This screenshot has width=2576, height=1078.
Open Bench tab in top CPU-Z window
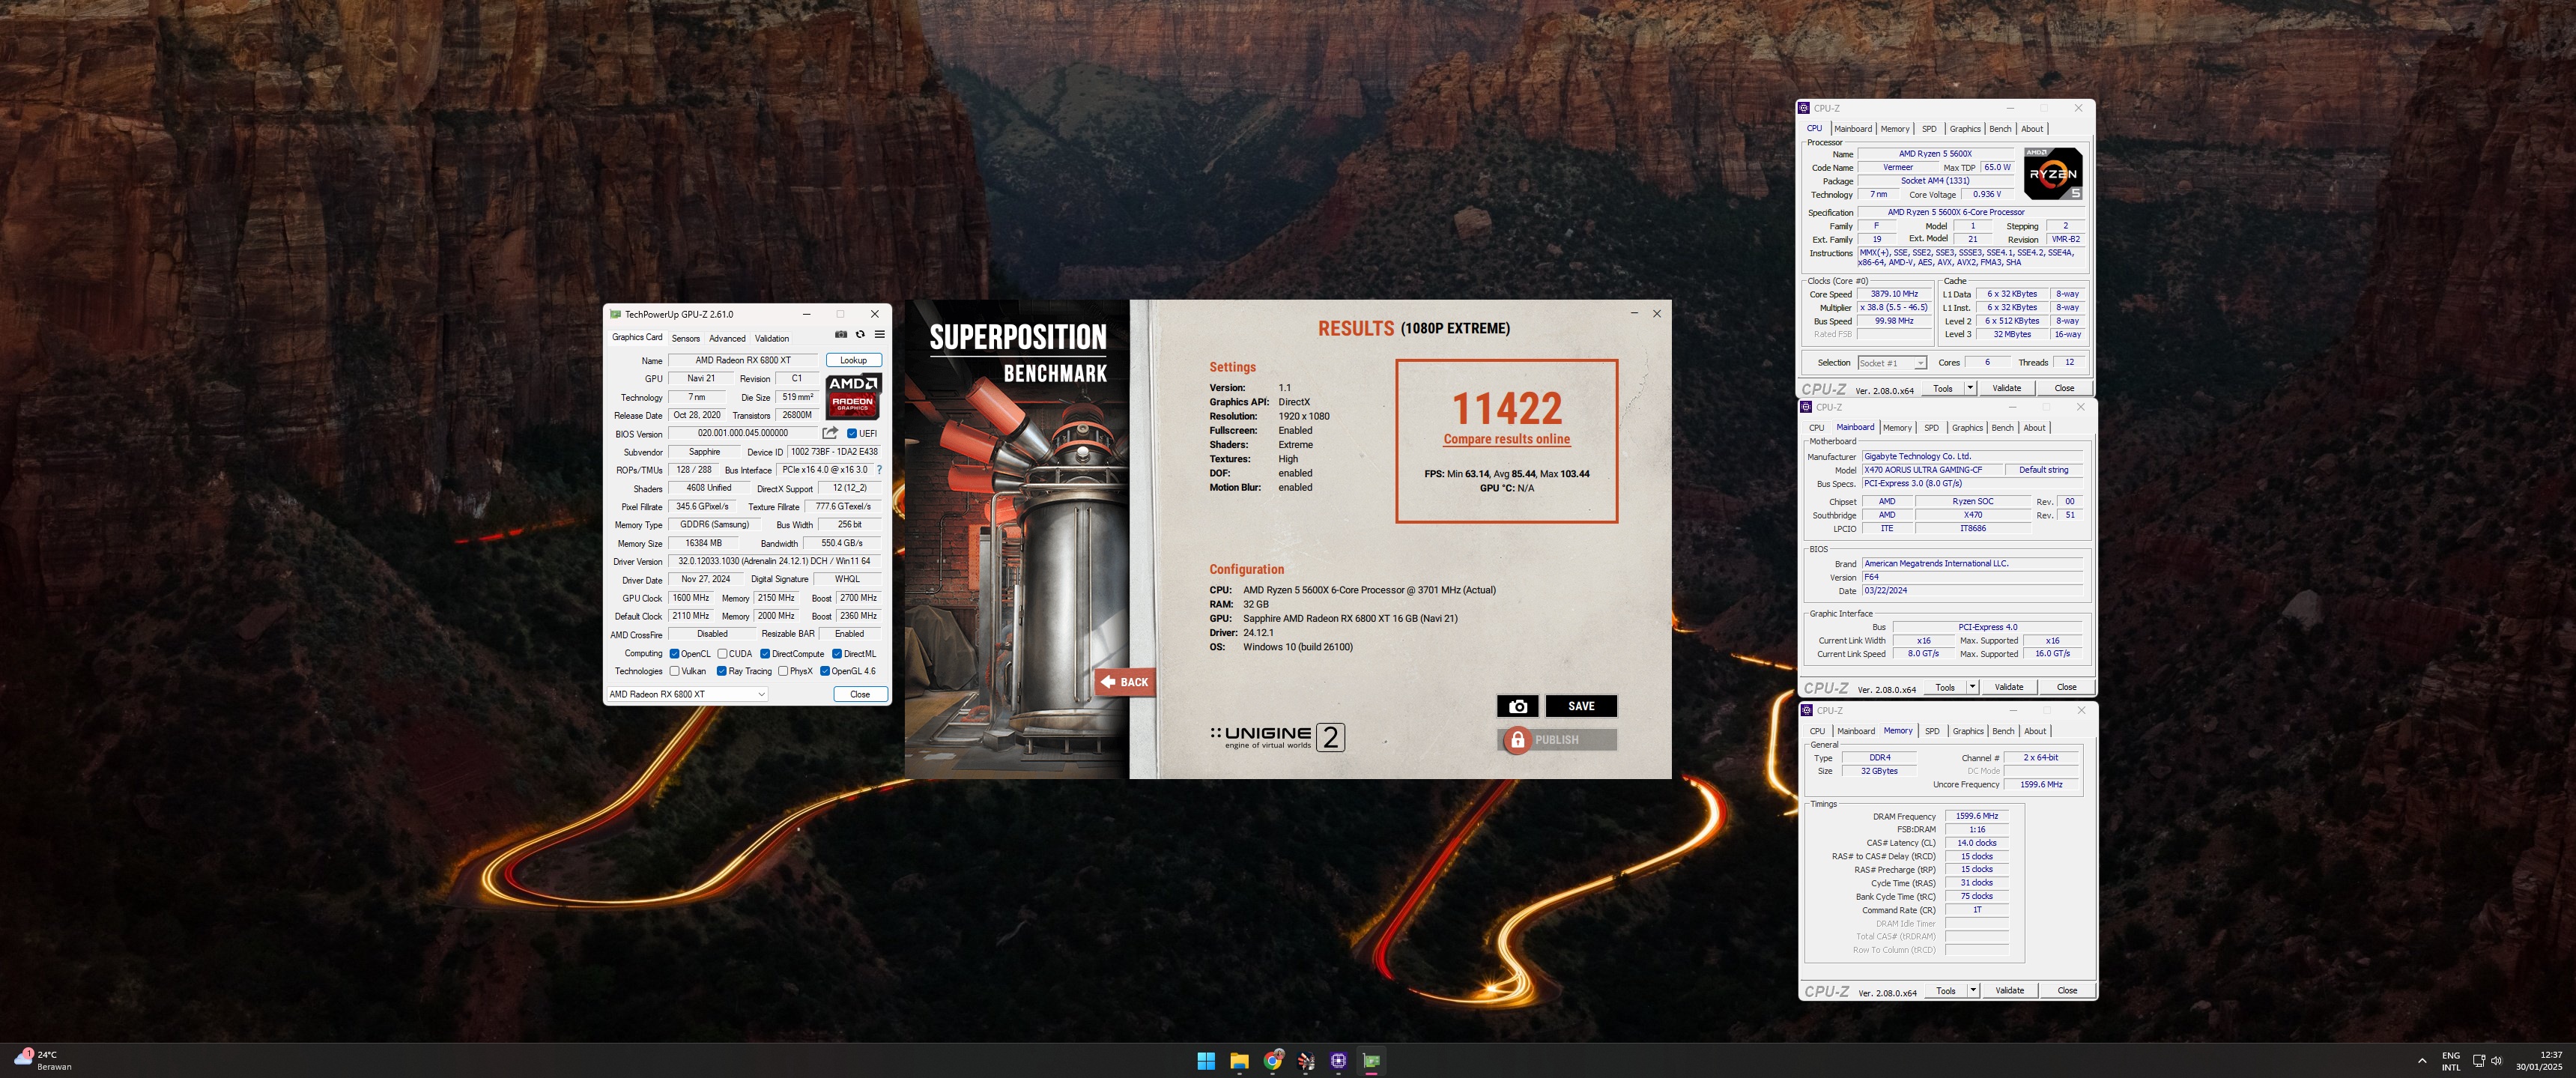2000,129
